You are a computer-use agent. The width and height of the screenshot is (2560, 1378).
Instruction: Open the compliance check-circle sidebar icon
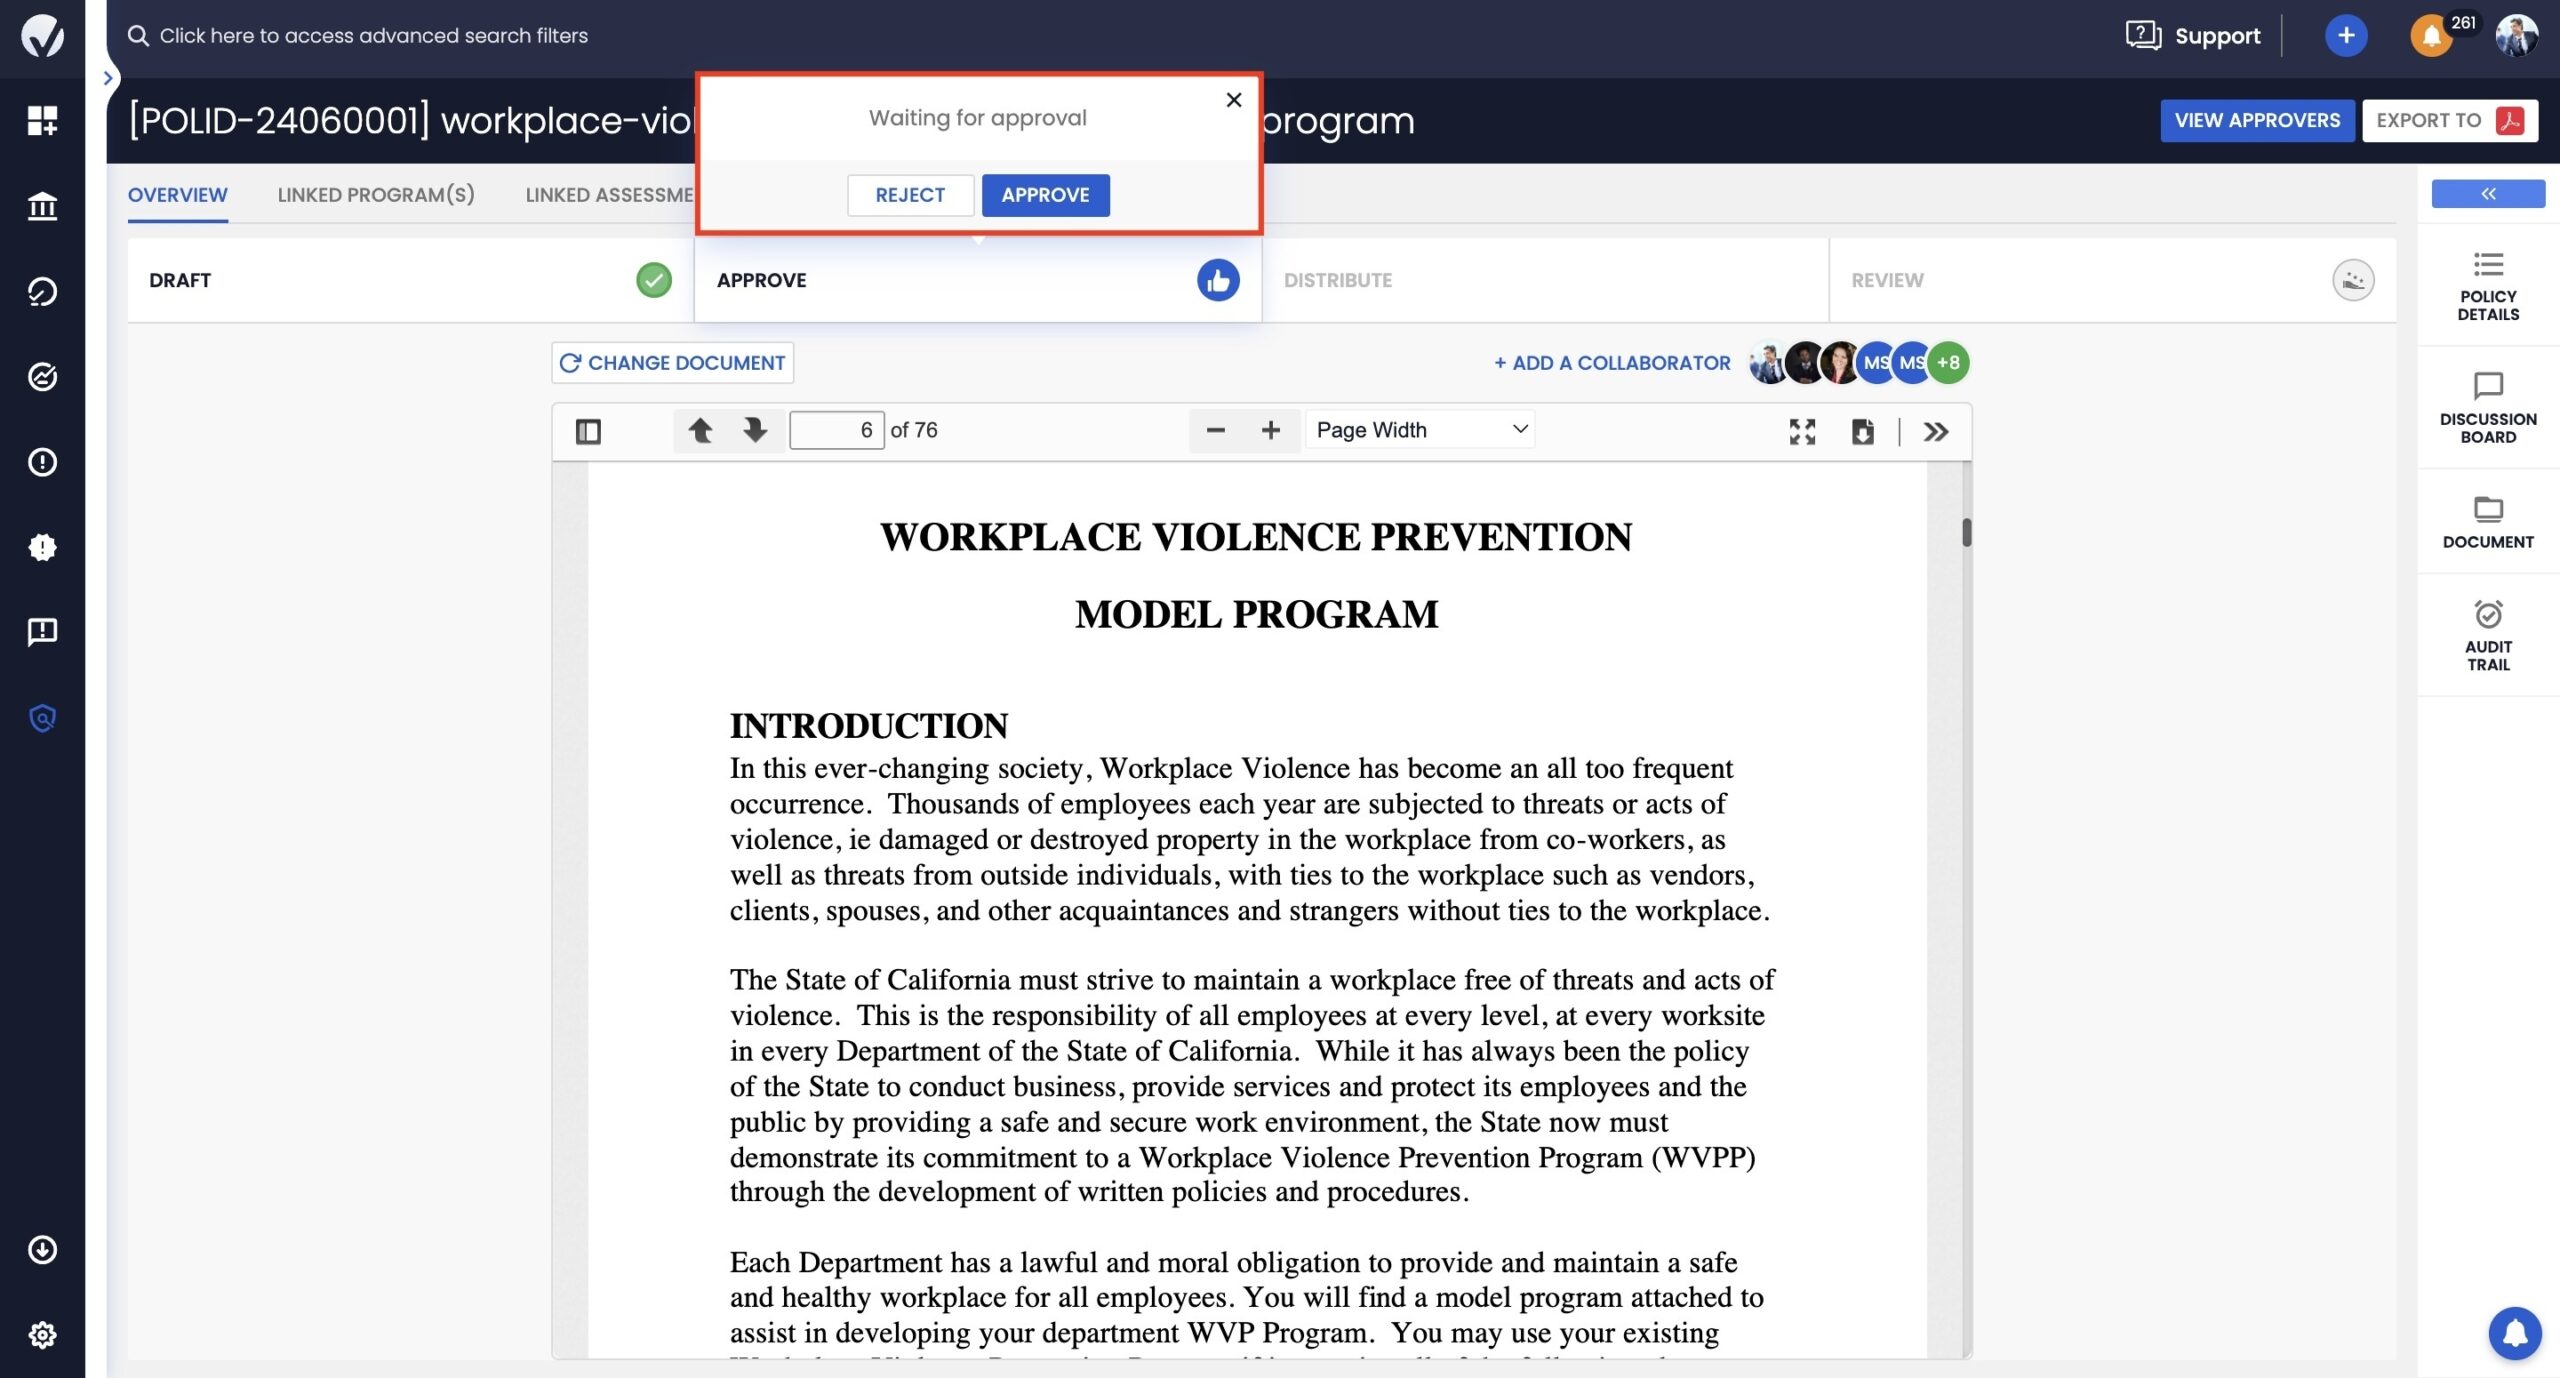[x=42, y=377]
